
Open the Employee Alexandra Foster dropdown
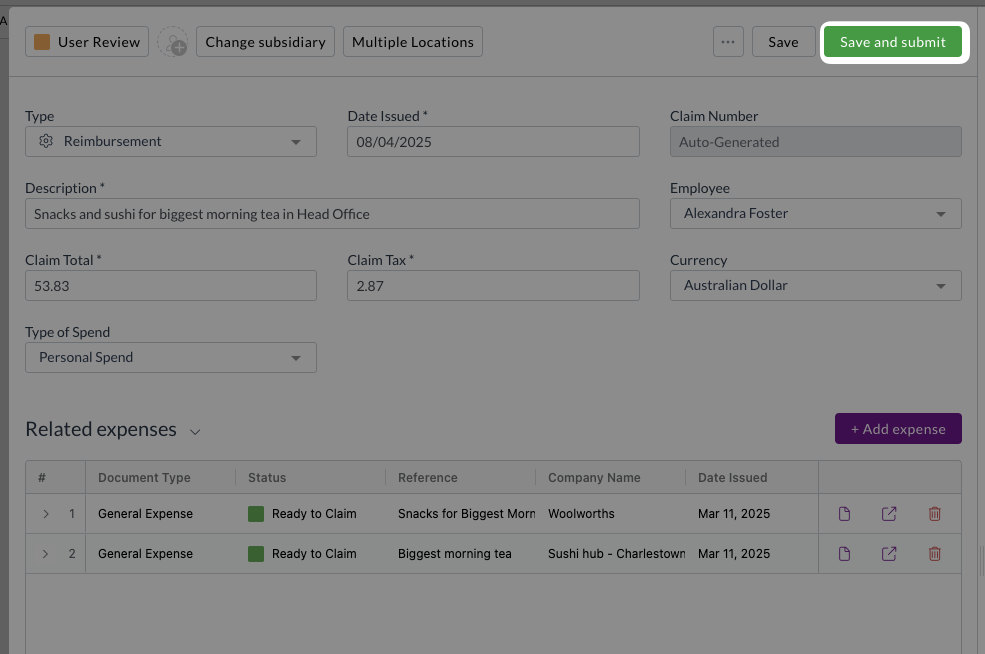point(815,214)
